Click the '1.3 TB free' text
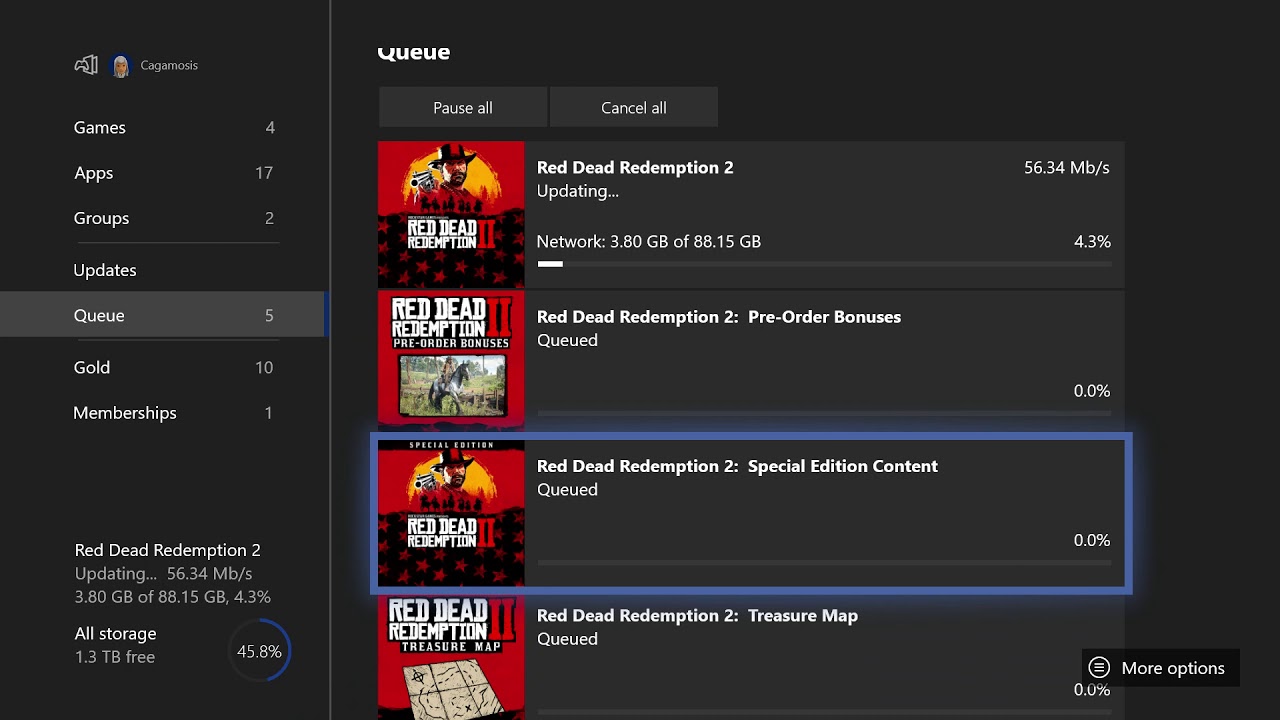 [115, 657]
